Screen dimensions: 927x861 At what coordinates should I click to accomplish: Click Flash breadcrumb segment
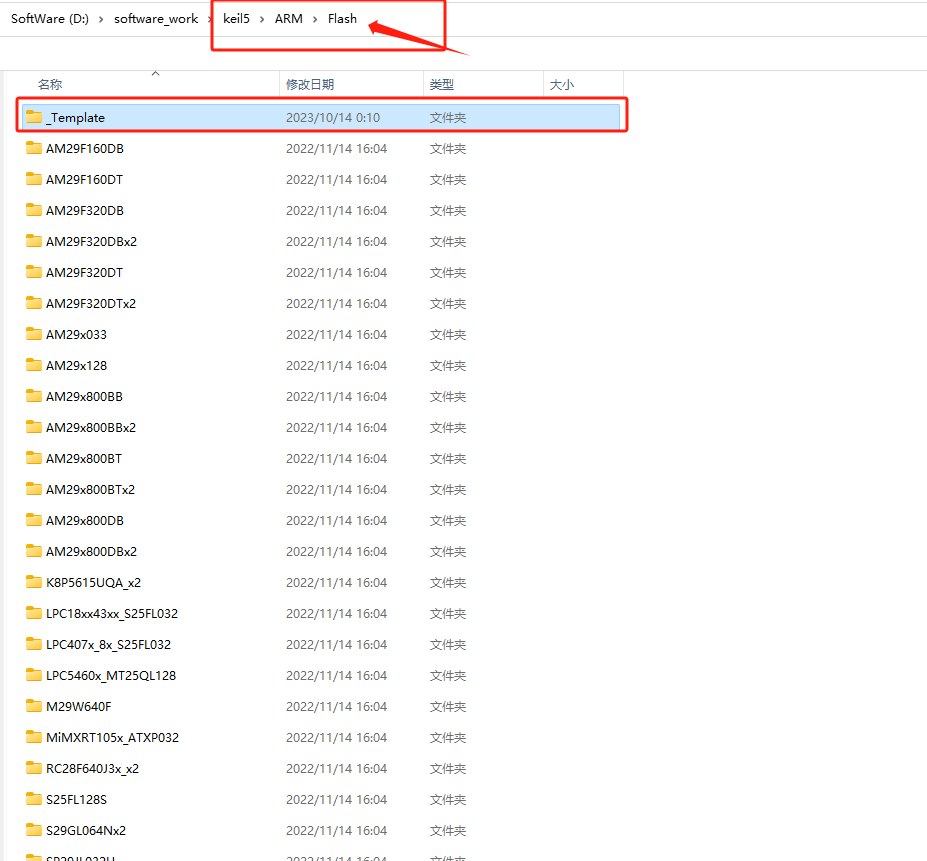pyautogui.click(x=342, y=19)
